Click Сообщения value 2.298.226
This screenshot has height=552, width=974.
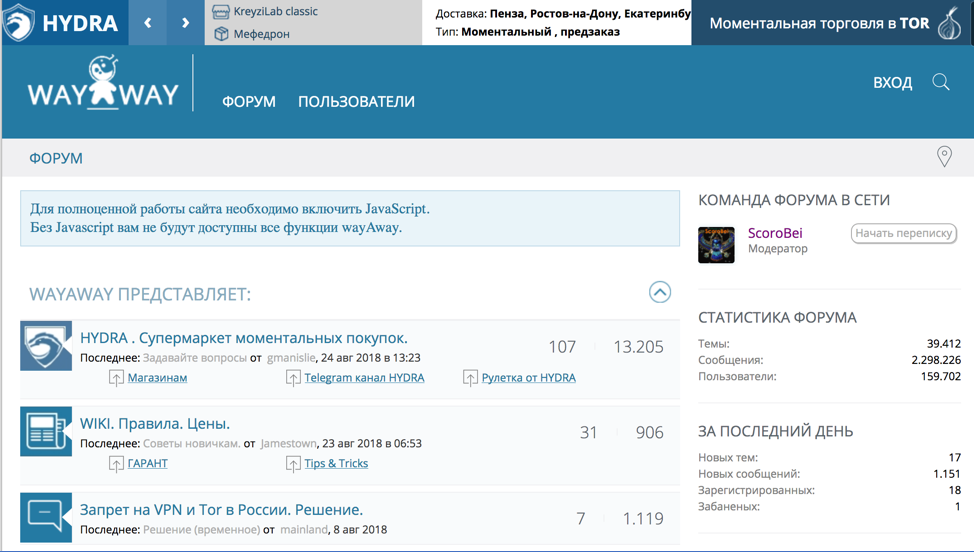point(936,360)
